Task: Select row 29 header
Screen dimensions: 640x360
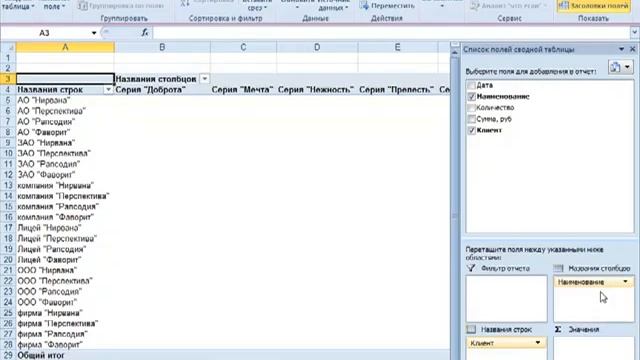Action: [x=8, y=356]
